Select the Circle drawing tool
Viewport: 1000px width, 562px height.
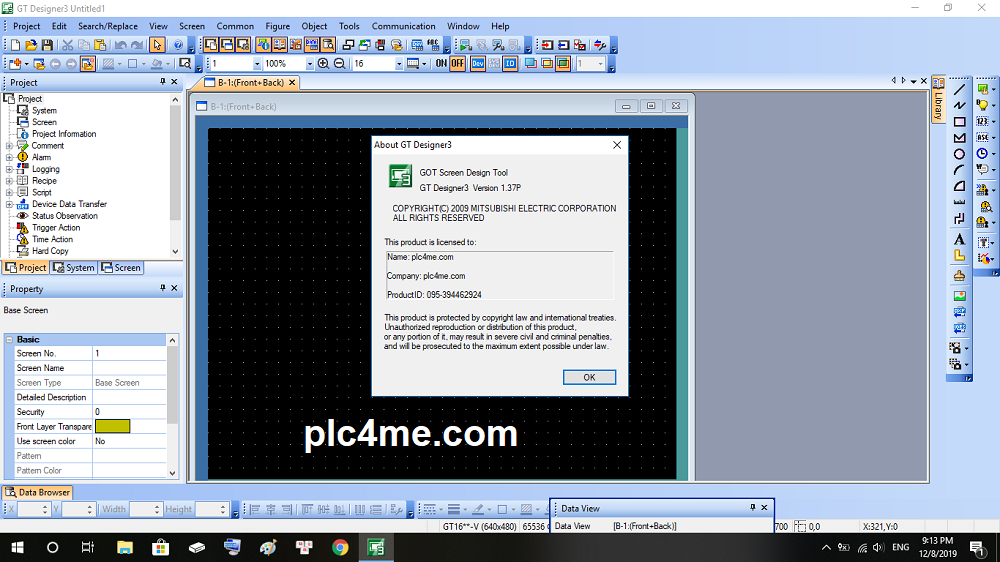[x=959, y=154]
